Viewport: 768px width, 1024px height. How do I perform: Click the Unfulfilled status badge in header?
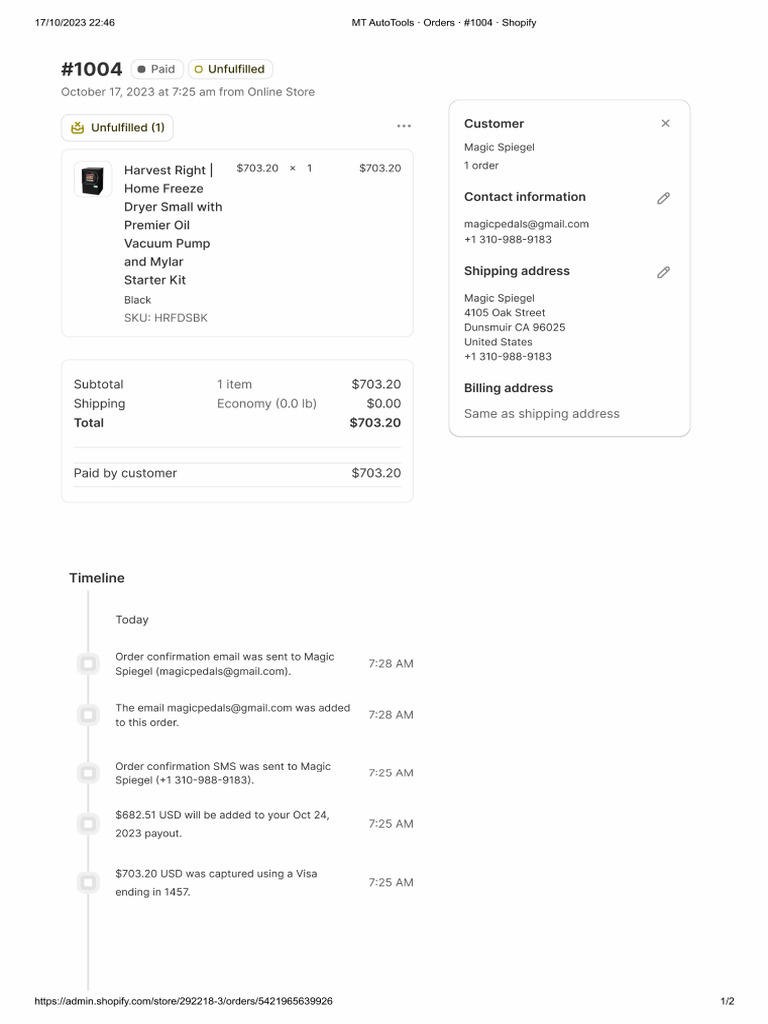230,69
